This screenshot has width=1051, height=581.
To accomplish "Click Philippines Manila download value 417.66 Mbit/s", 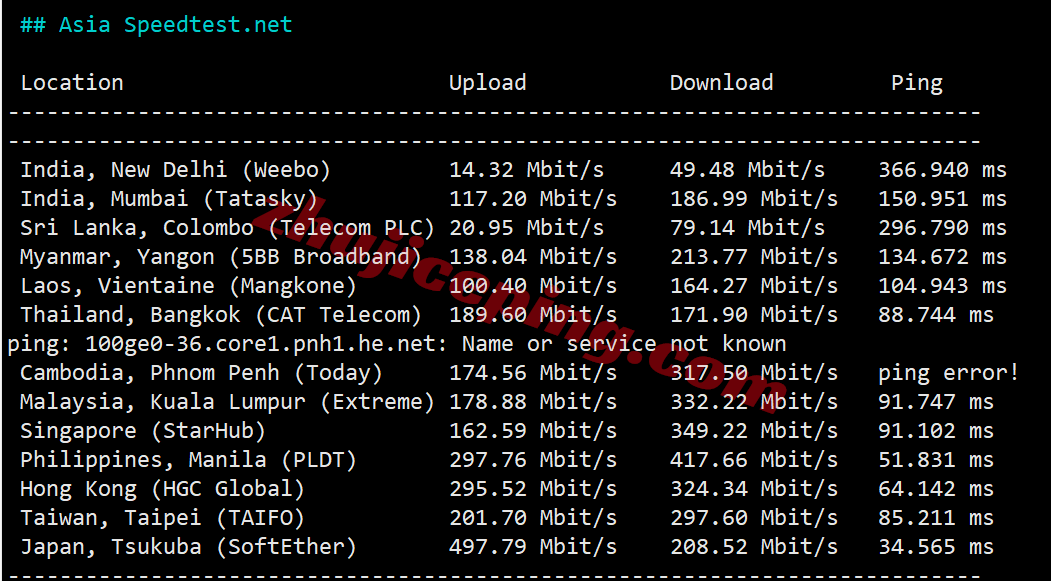I will [x=753, y=460].
